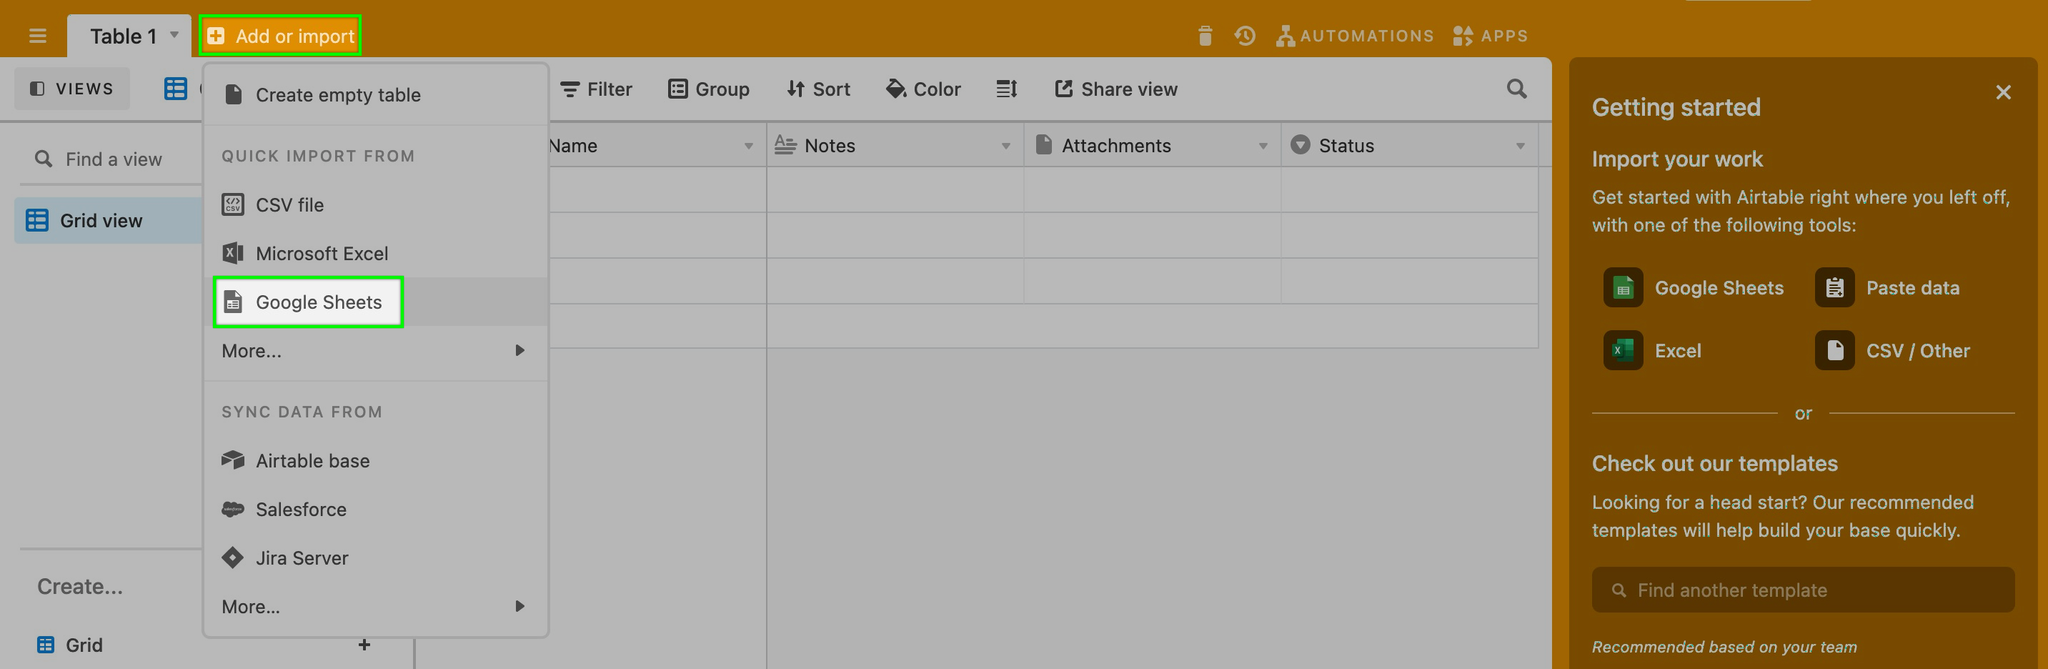This screenshot has height=669, width=2048.
Task: Click the row height icon
Action: click(x=1007, y=89)
